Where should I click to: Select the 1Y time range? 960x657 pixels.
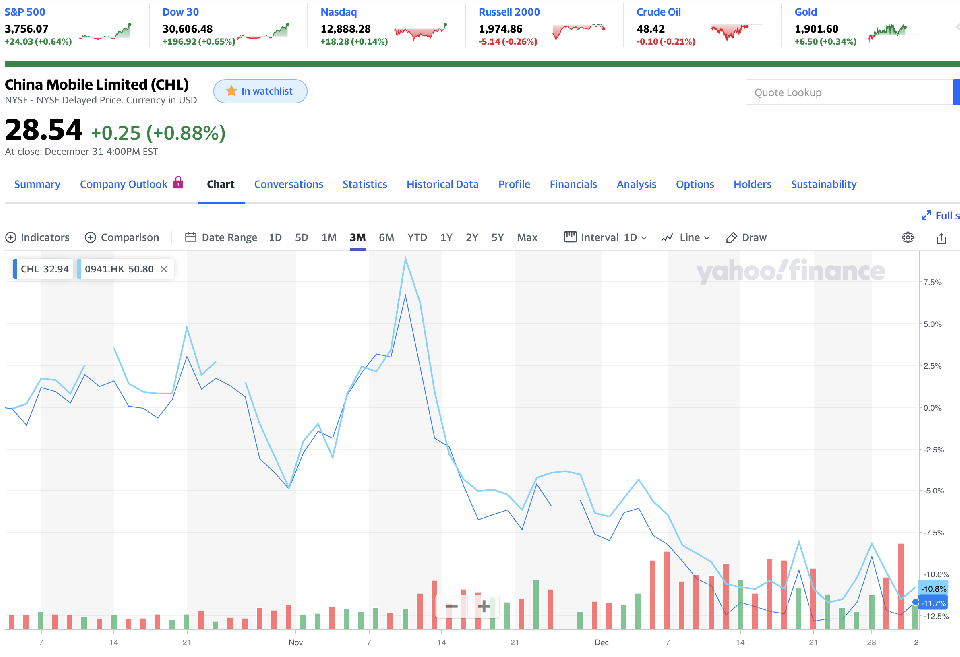(446, 238)
